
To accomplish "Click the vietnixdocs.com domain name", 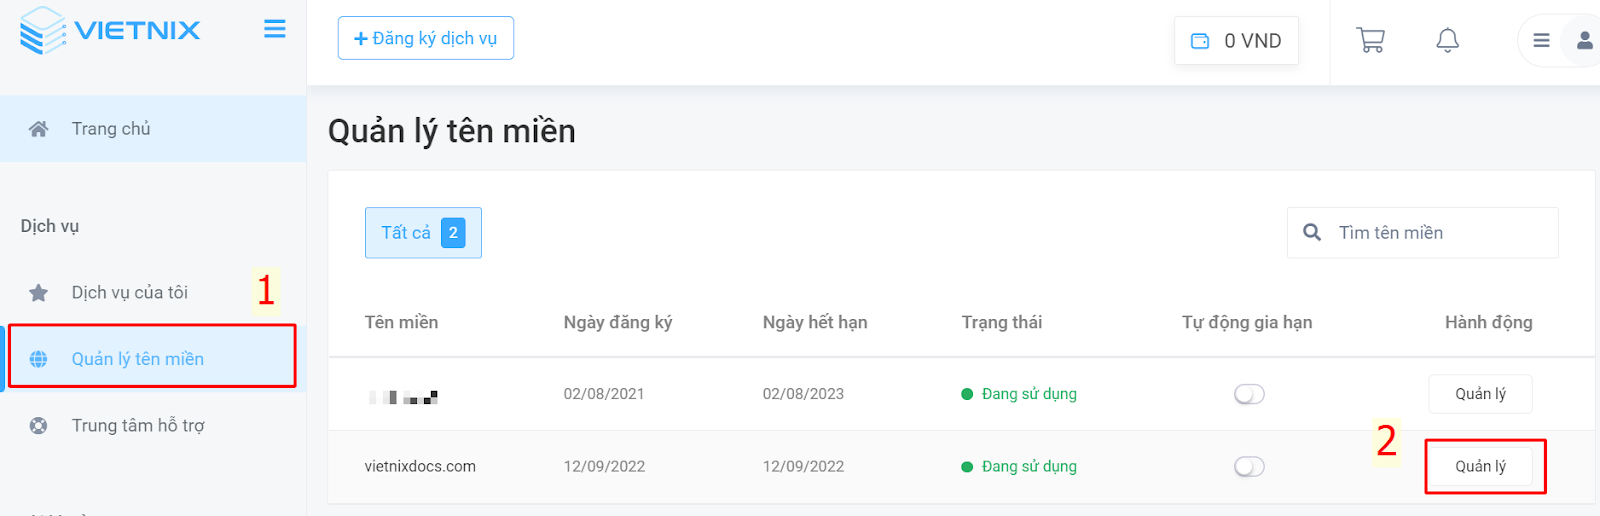I will point(420,467).
